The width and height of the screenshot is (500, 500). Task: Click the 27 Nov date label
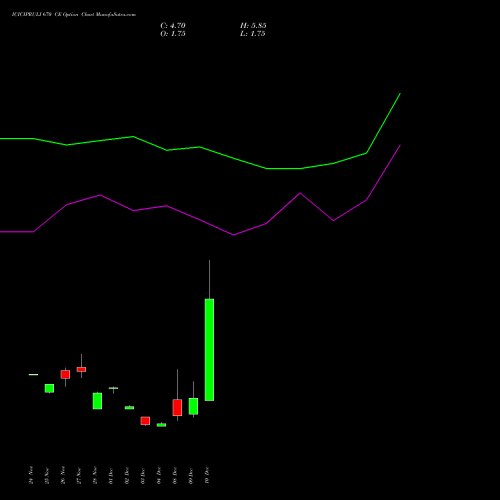tap(79, 475)
